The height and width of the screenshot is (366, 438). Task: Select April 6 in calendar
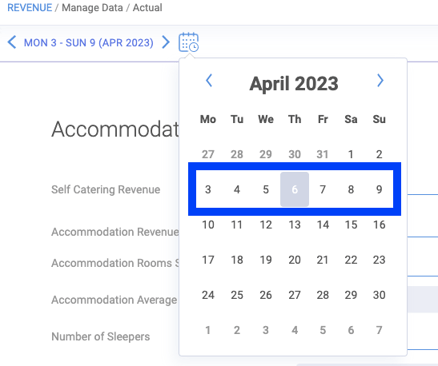[294, 189]
